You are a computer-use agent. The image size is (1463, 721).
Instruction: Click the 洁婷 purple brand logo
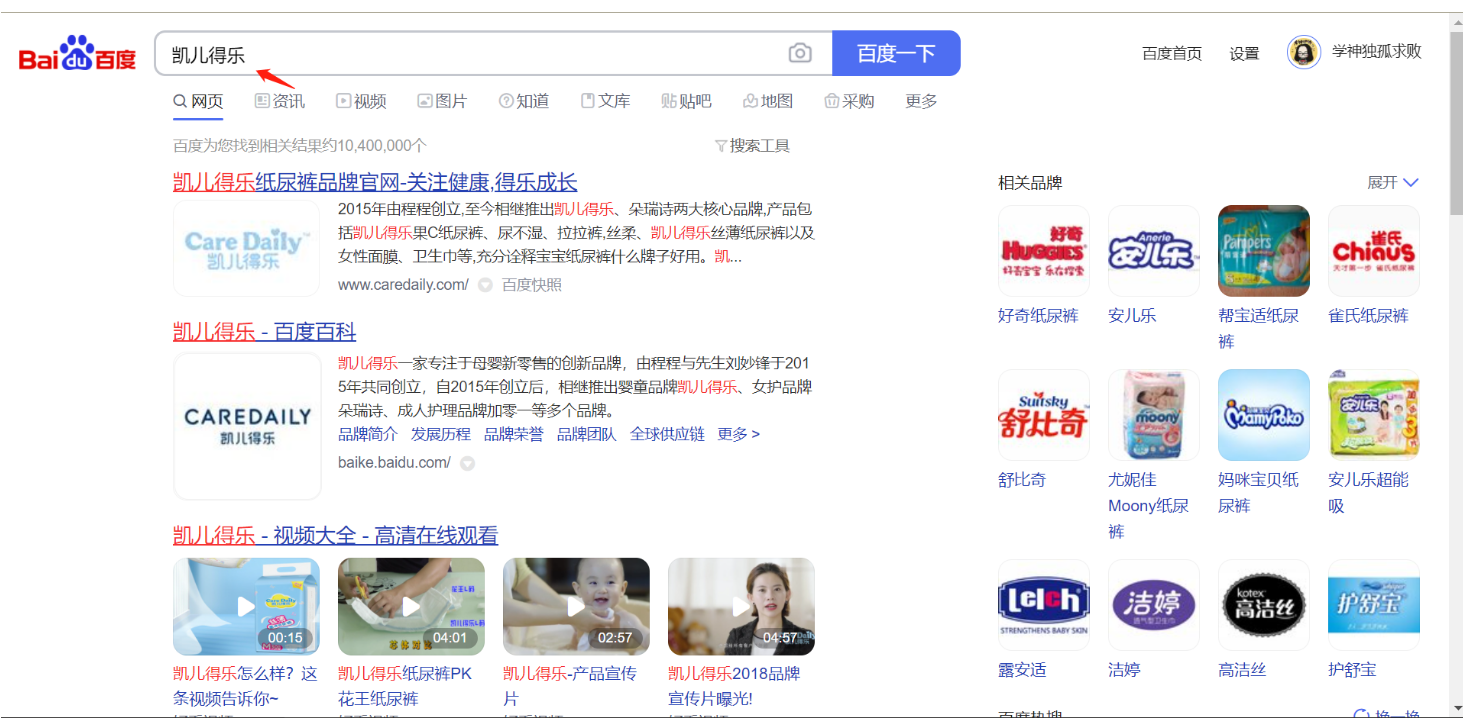click(x=1154, y=605)
